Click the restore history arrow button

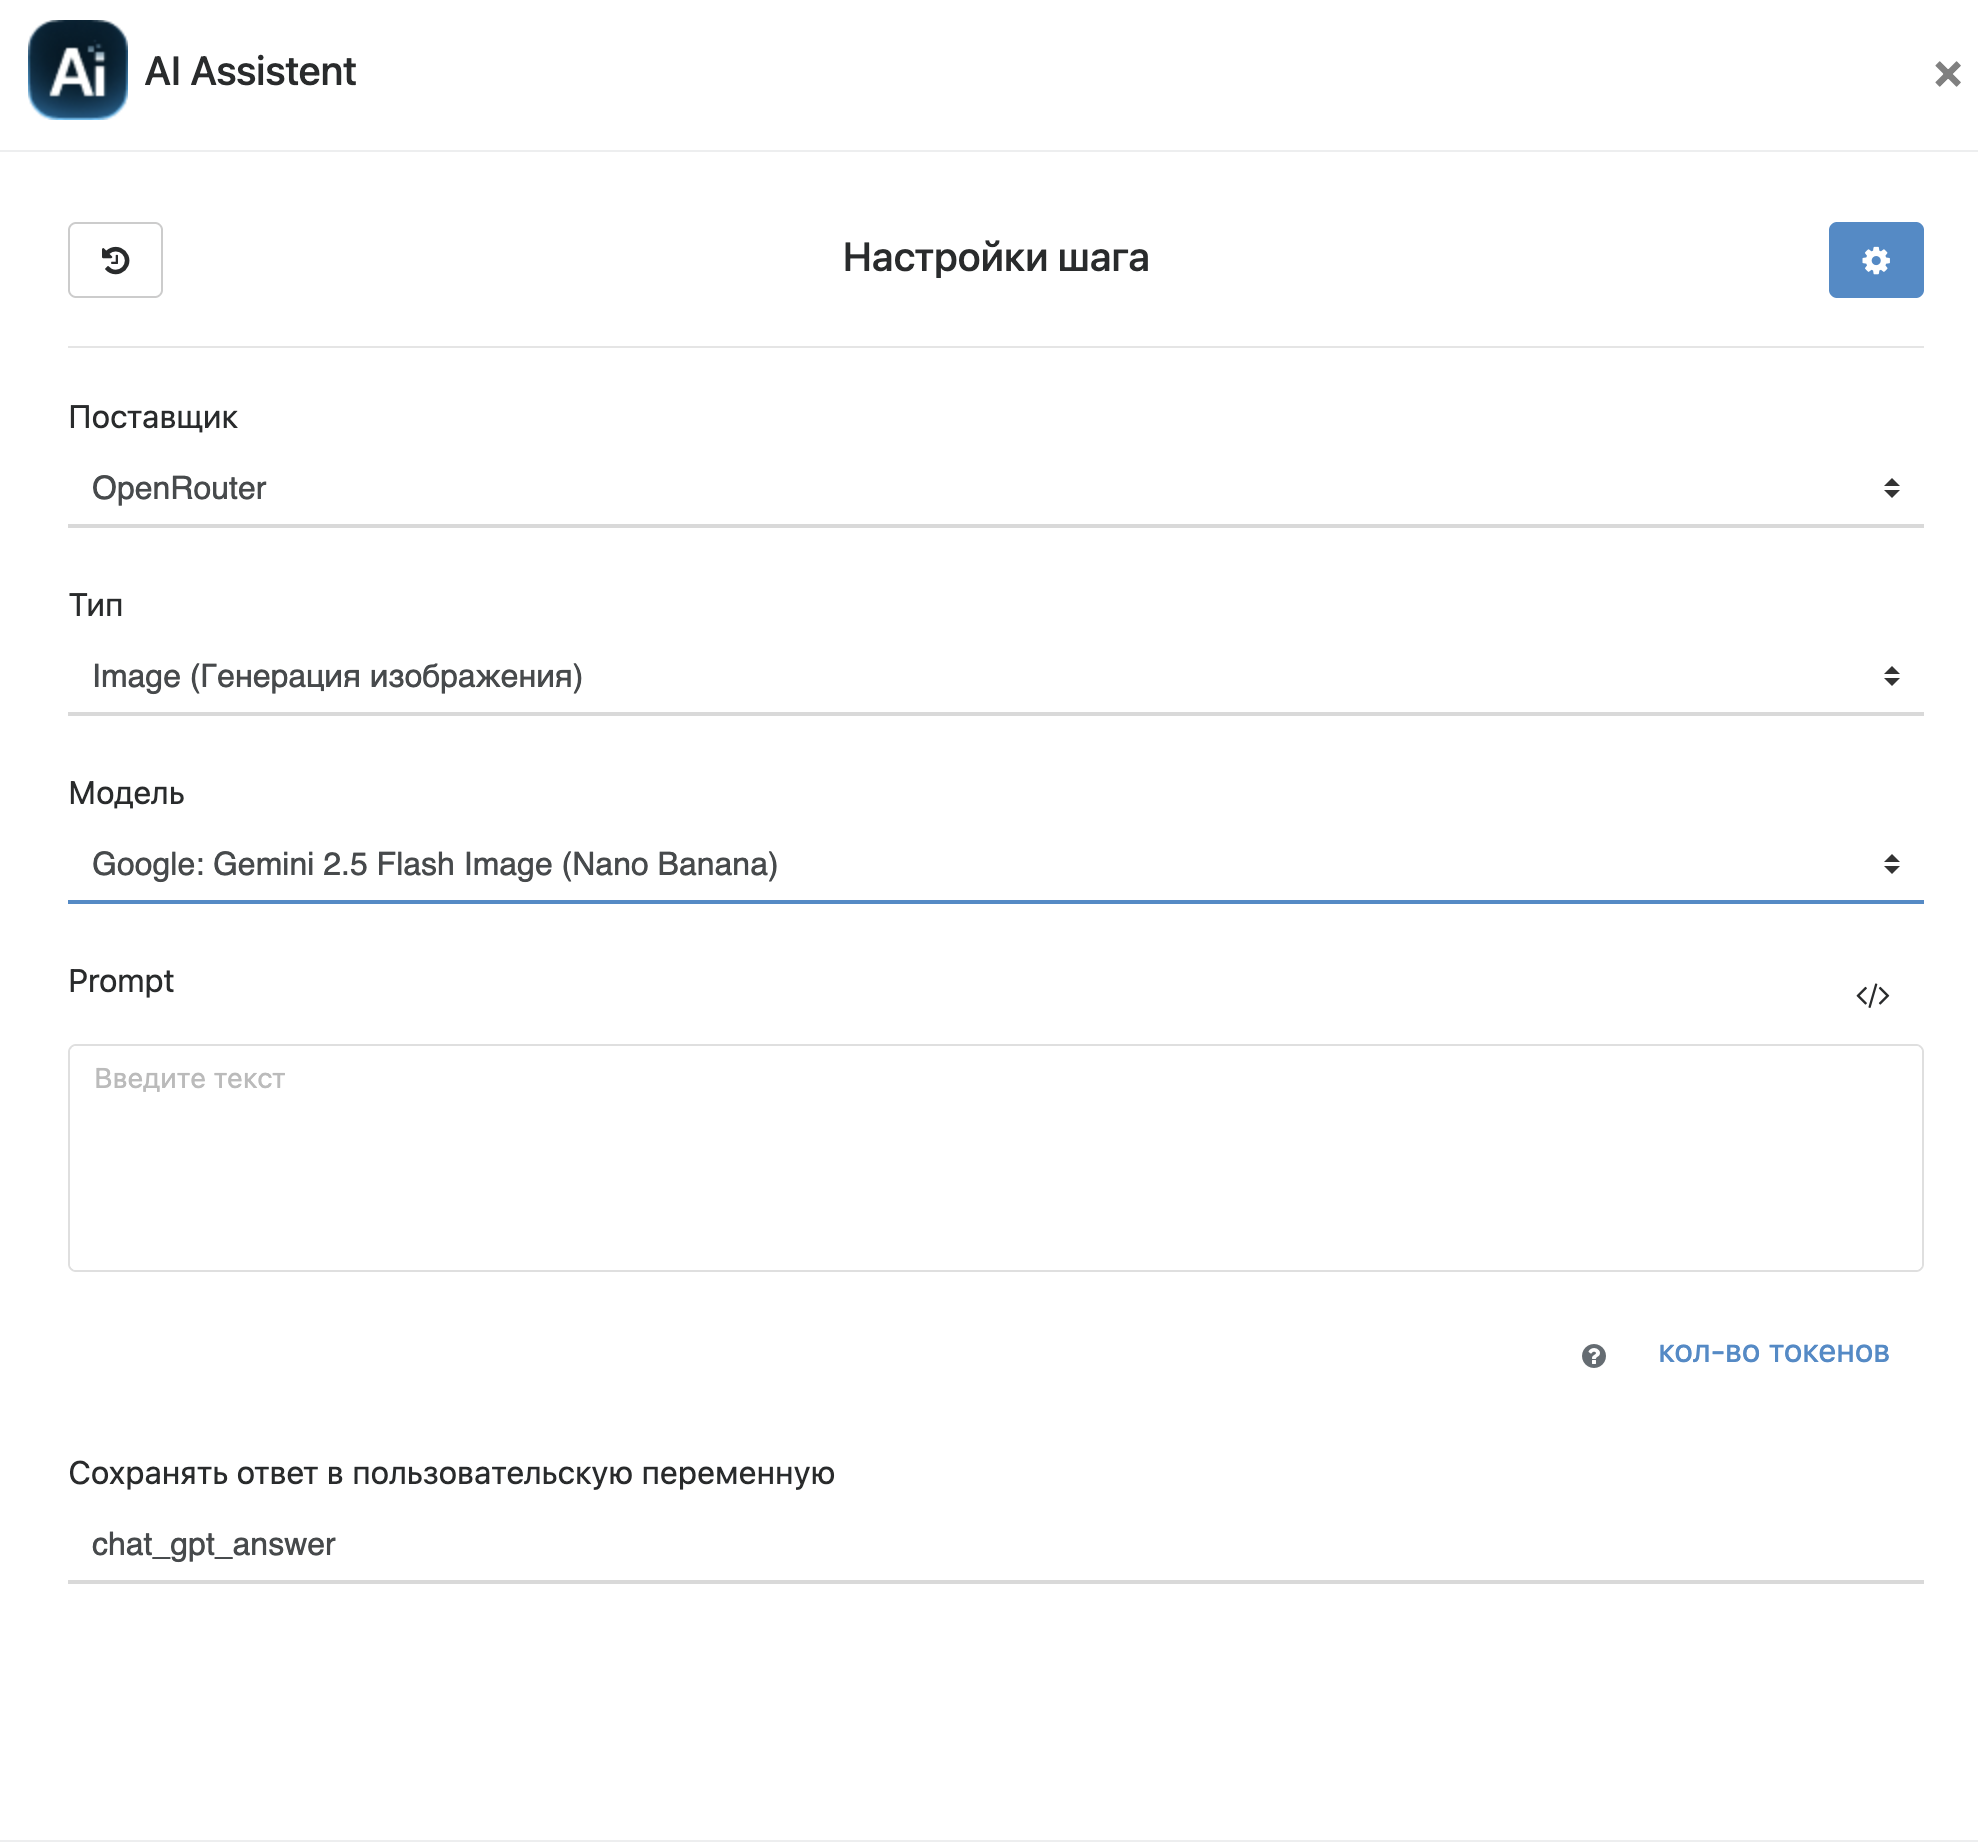click(x=115, y=260)
